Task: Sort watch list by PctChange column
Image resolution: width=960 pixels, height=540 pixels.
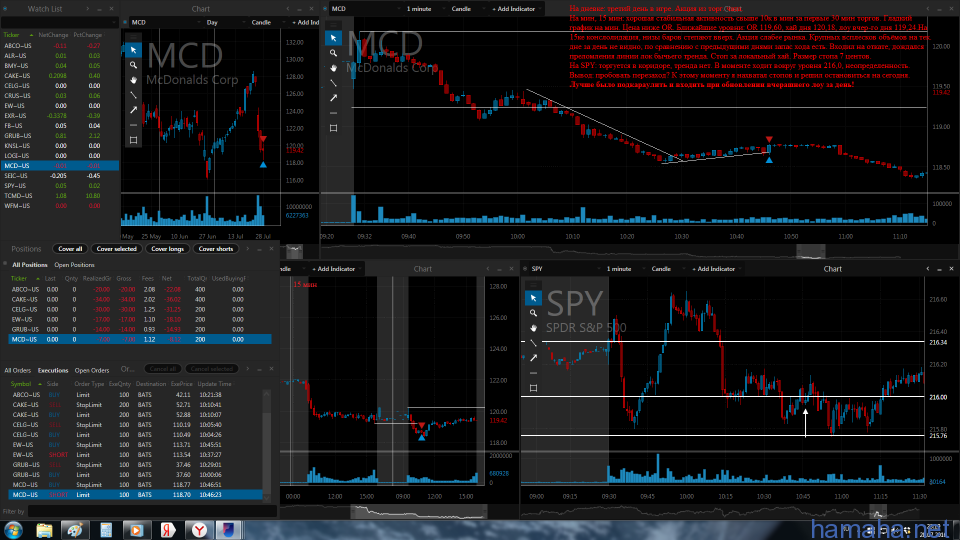Action: click(88, 35)
